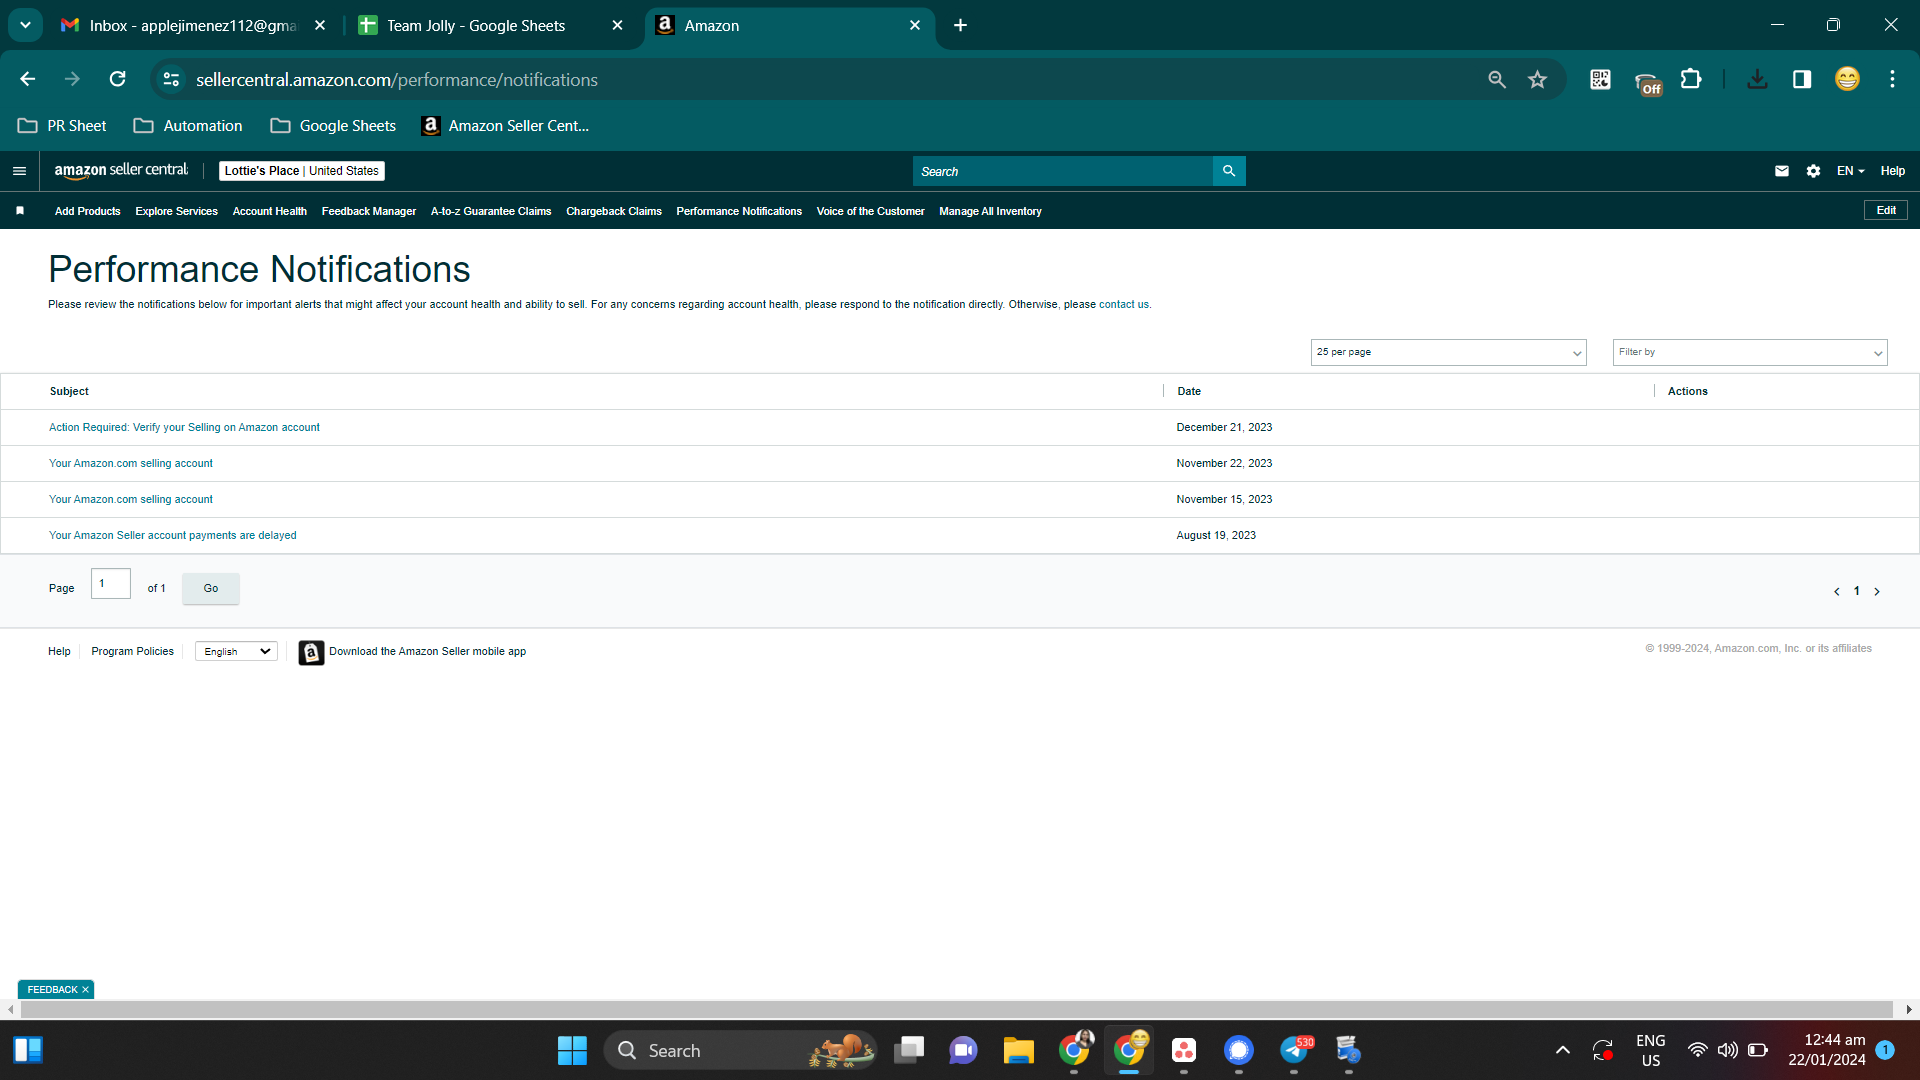
Task: Open the Seller Central settings gear
Action: coord(1814,171)
